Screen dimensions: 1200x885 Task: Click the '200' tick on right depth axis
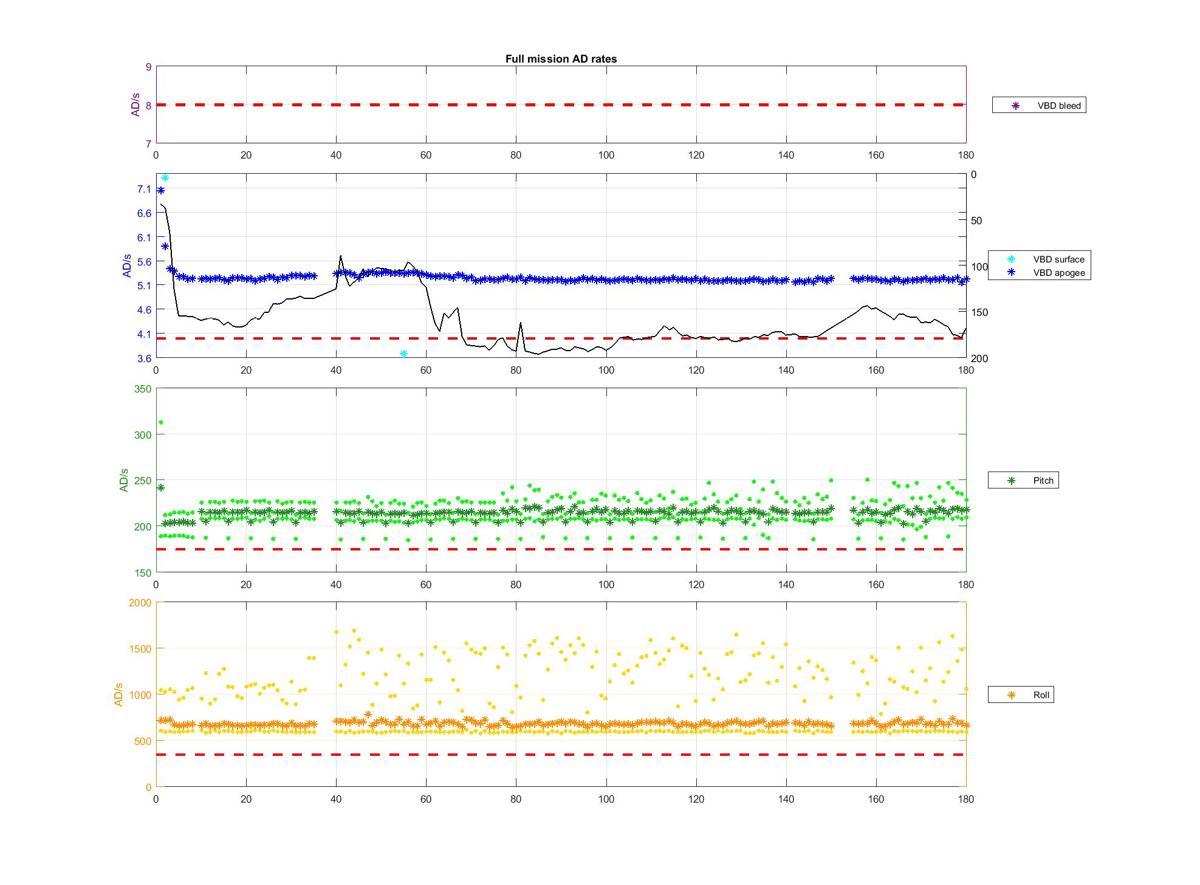(981, 359)
